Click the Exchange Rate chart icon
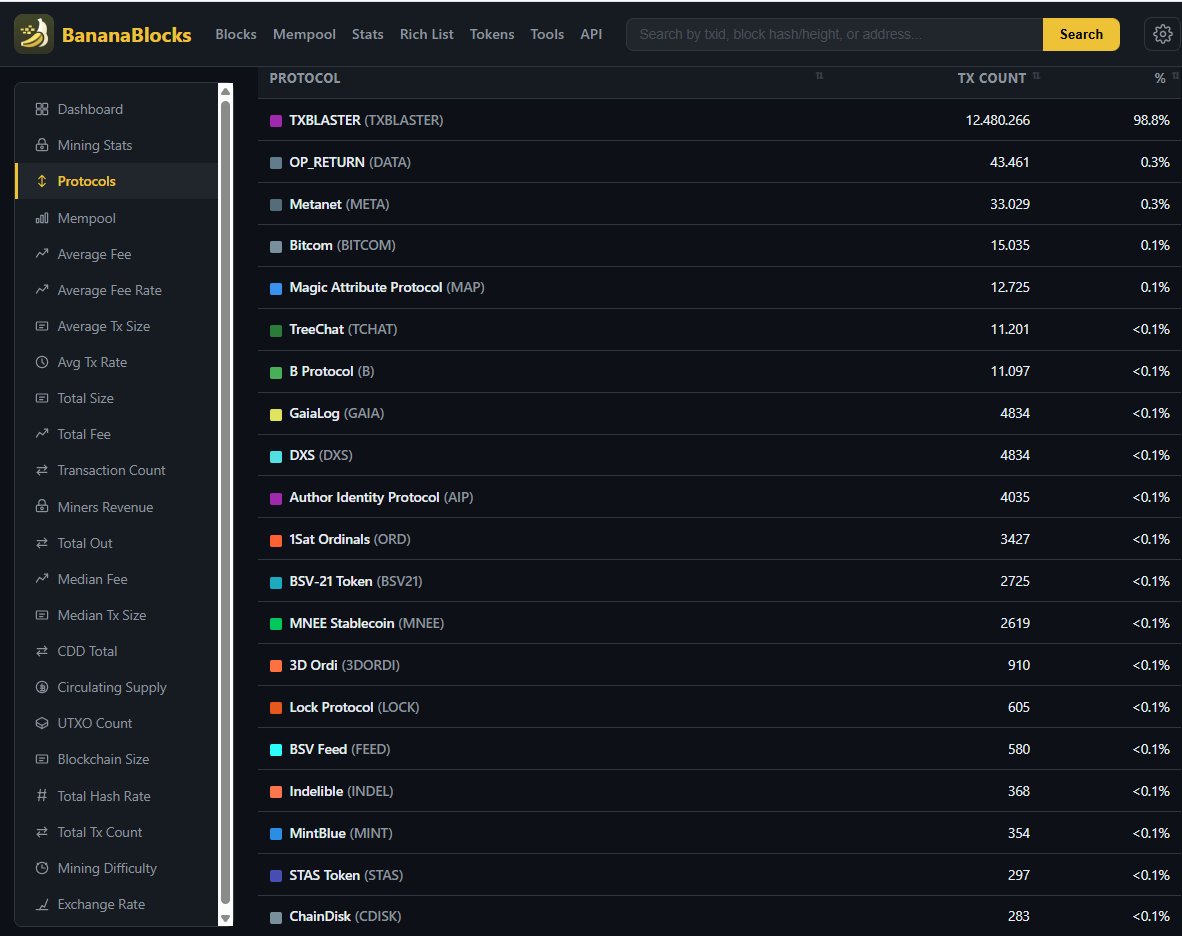 (x=41, y=904)
